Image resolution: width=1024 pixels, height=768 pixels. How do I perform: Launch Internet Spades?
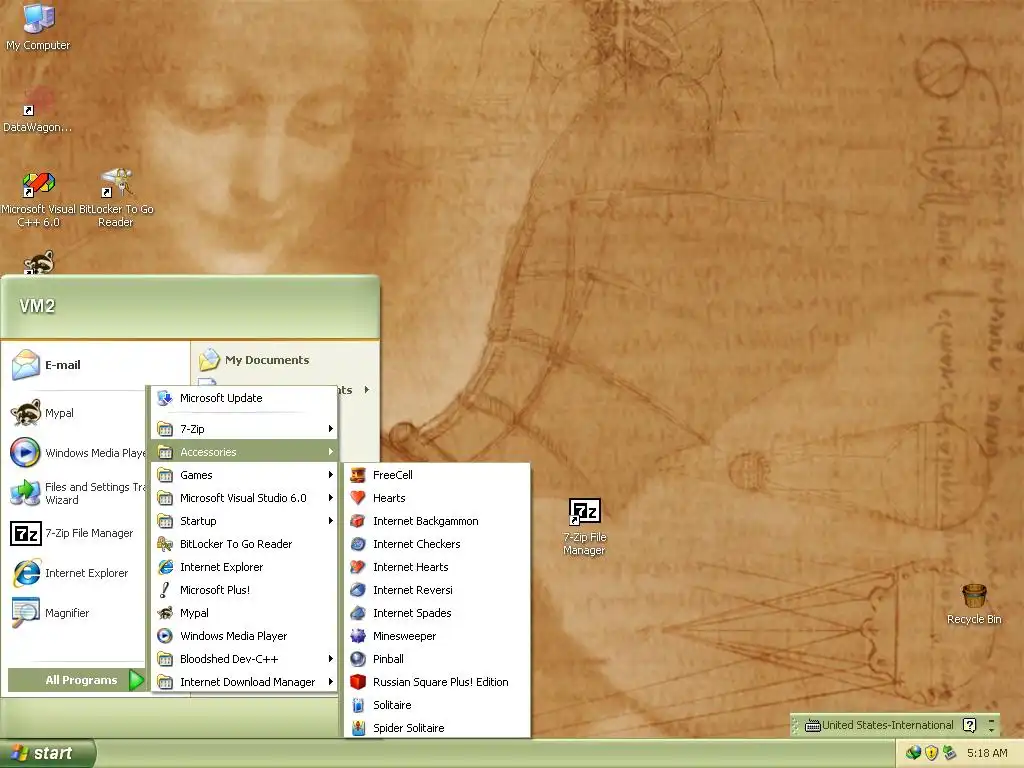pyautogui.click(x=437, y=613)
